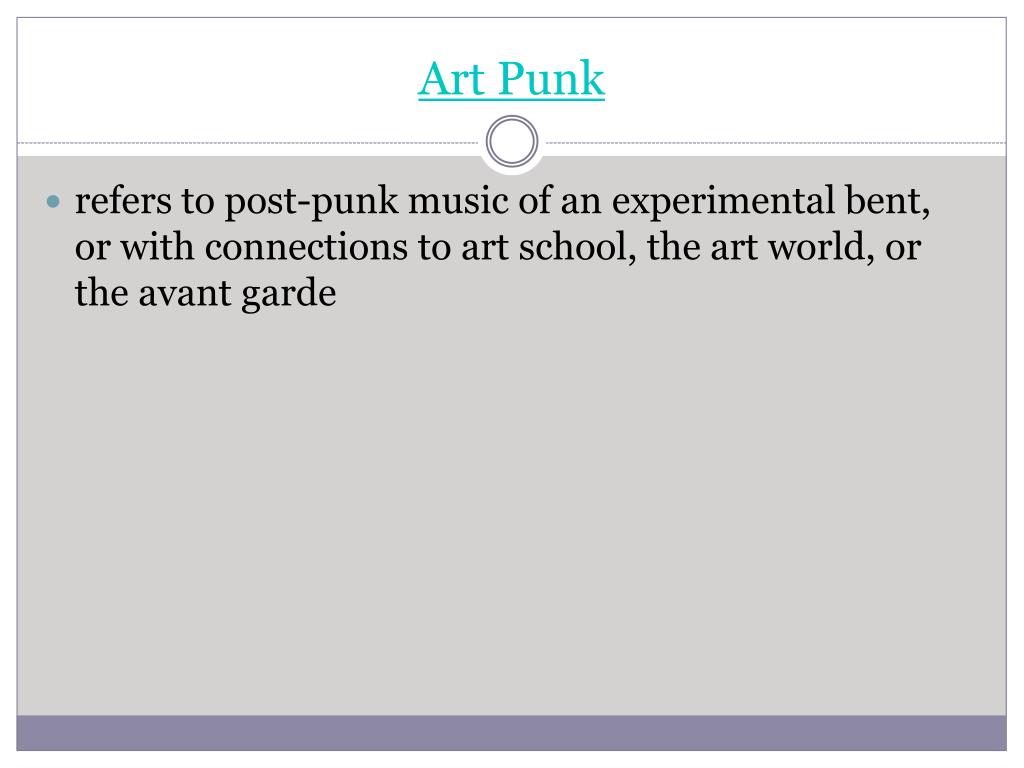
Task: Click the purple footer bar
Action: pyautogui.click(x=511, y=733)
